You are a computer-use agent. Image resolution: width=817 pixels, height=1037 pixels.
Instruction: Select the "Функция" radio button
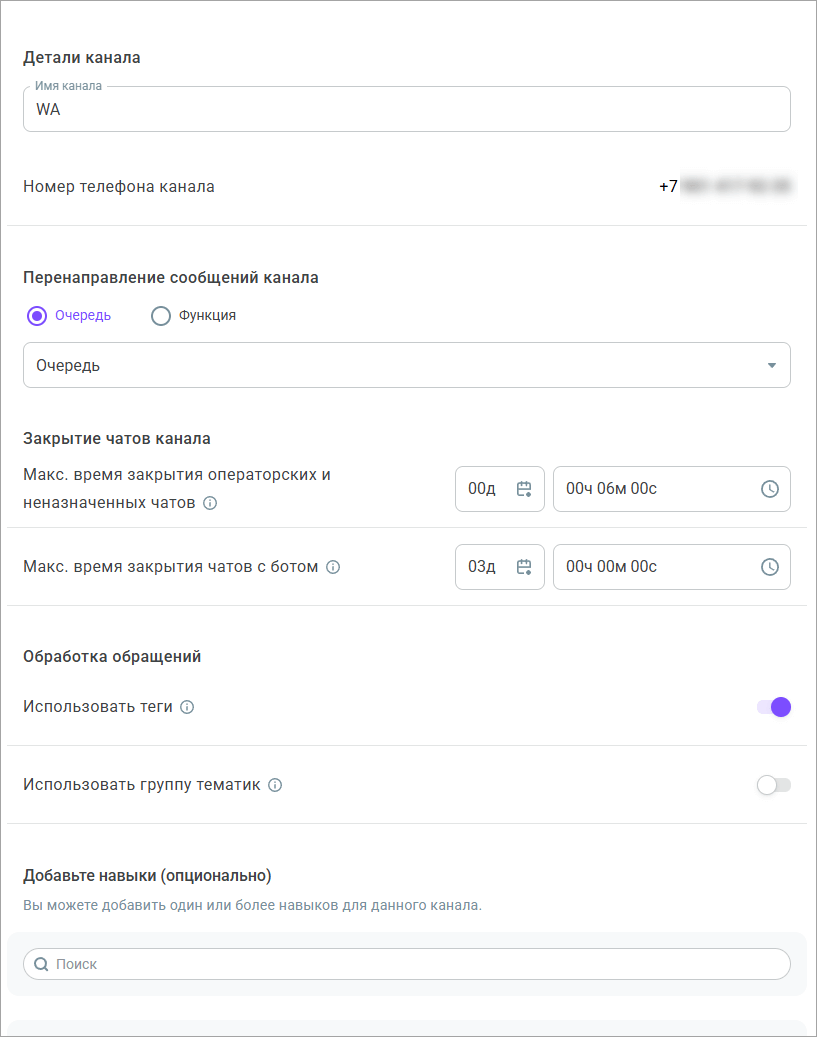pyautogui.click(x=161, y=316)
